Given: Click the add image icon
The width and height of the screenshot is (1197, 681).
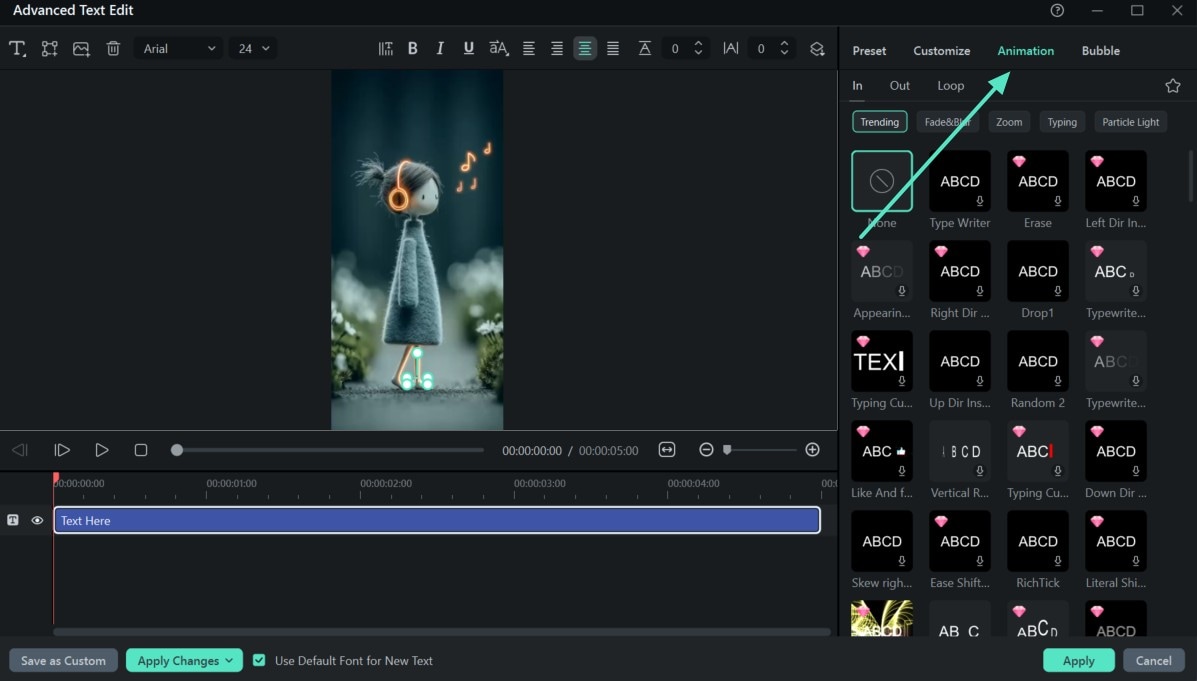Looking at the screenshot, I should click(x=81, y=49).
